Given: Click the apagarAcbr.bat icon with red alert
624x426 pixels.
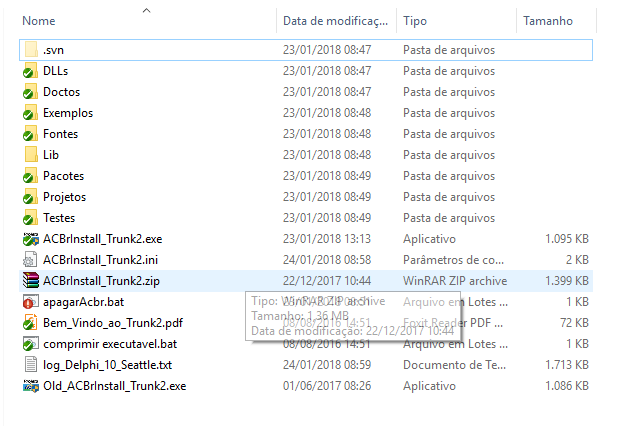Looking at the screenshot, I should (x=31, y=302).
